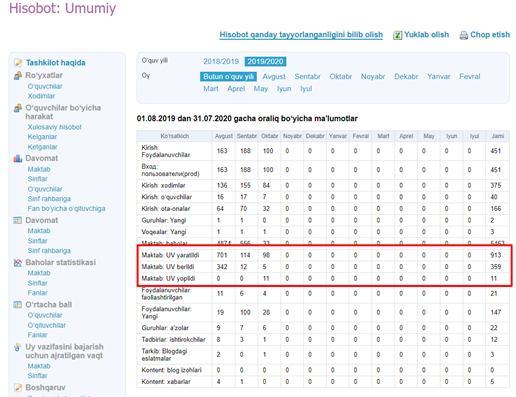Filter by the month Sentabr

307,77
